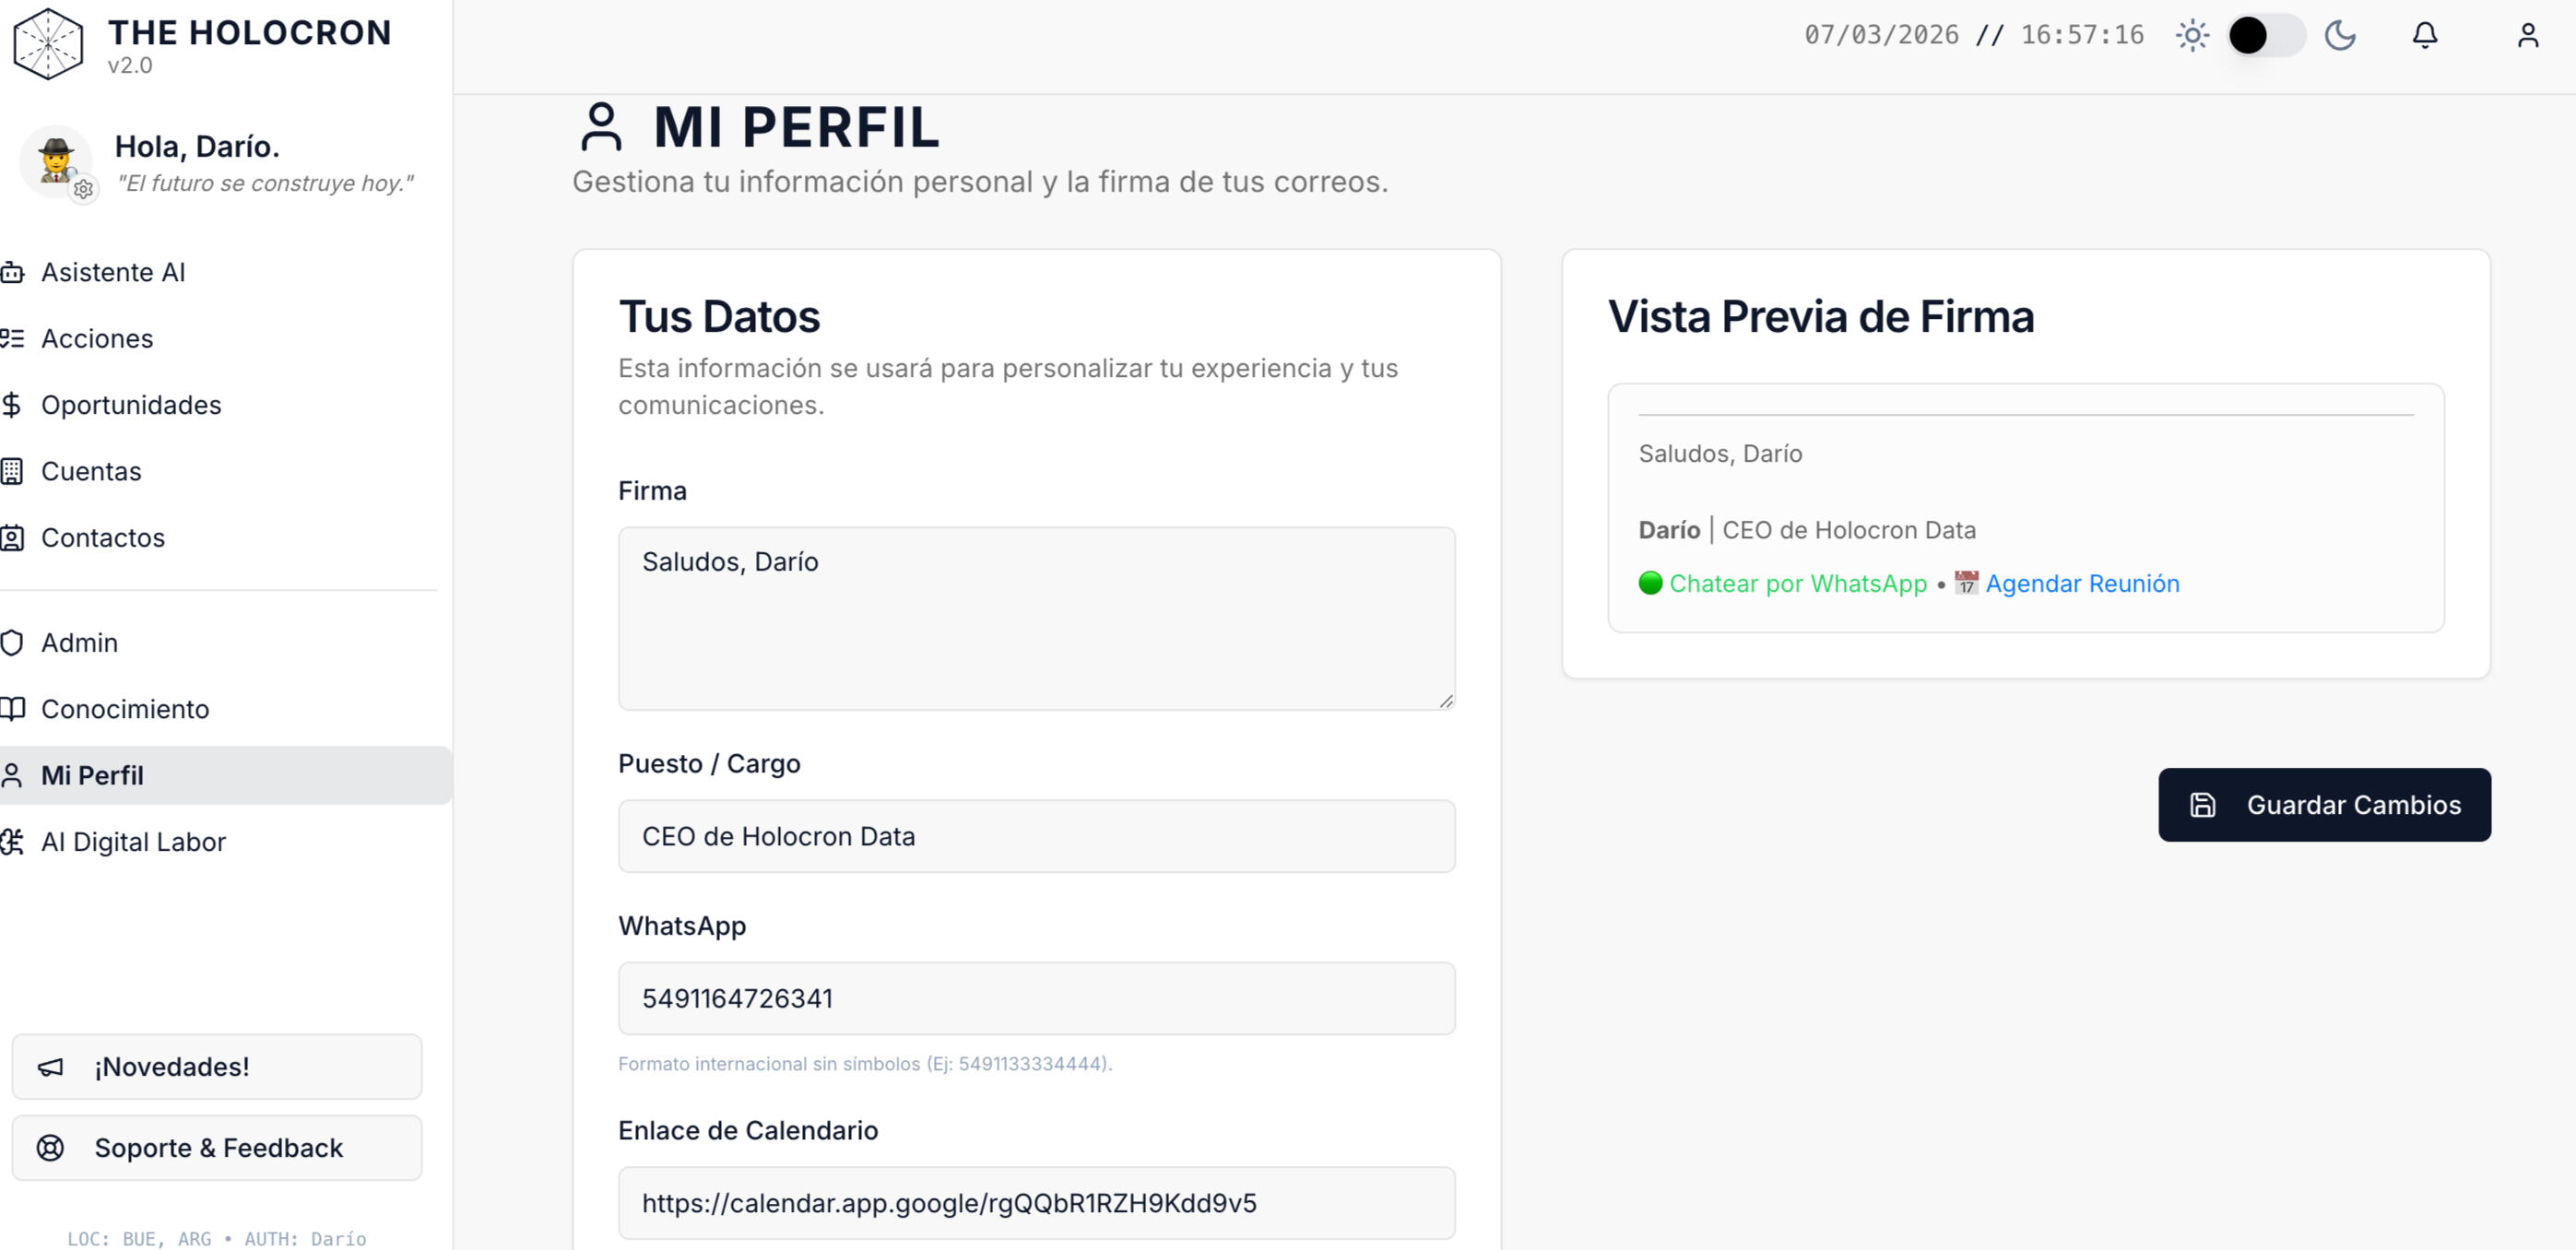The image size is (2576, 1250).
Task: Open Asistente AI in the sidebar
Action: coord(113,272)
